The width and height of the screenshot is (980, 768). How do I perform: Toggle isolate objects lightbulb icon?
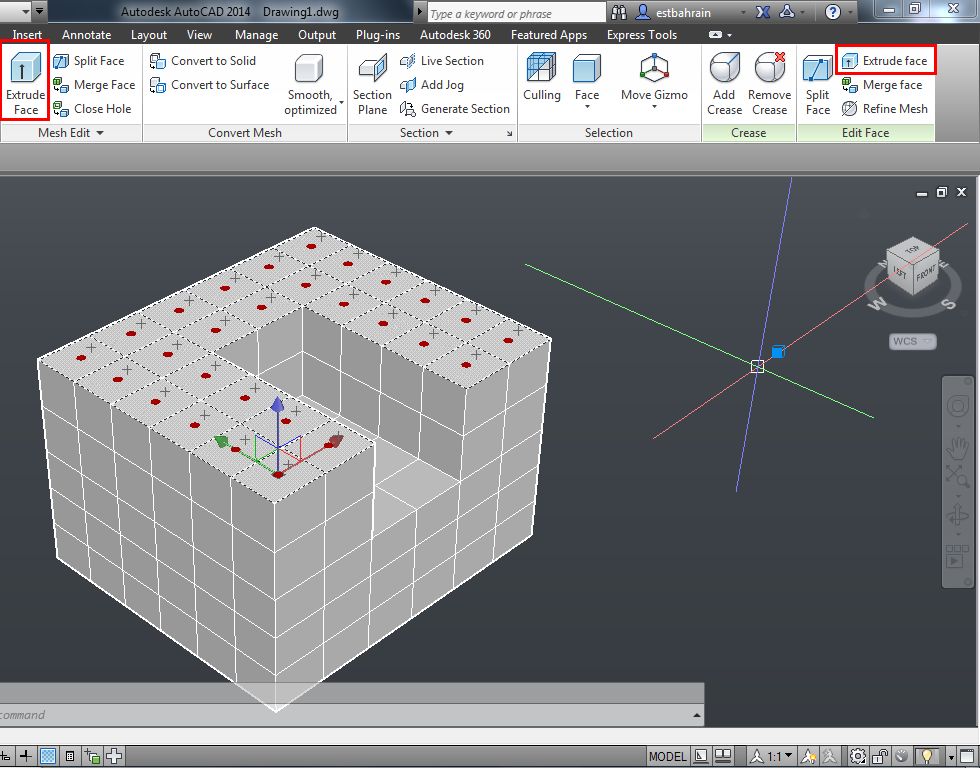pyautogui.click(x=926, y=756)
